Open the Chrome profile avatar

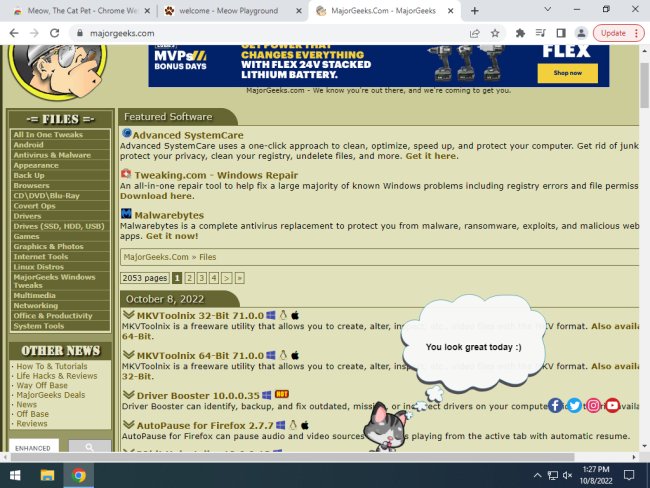click(581, 33)
